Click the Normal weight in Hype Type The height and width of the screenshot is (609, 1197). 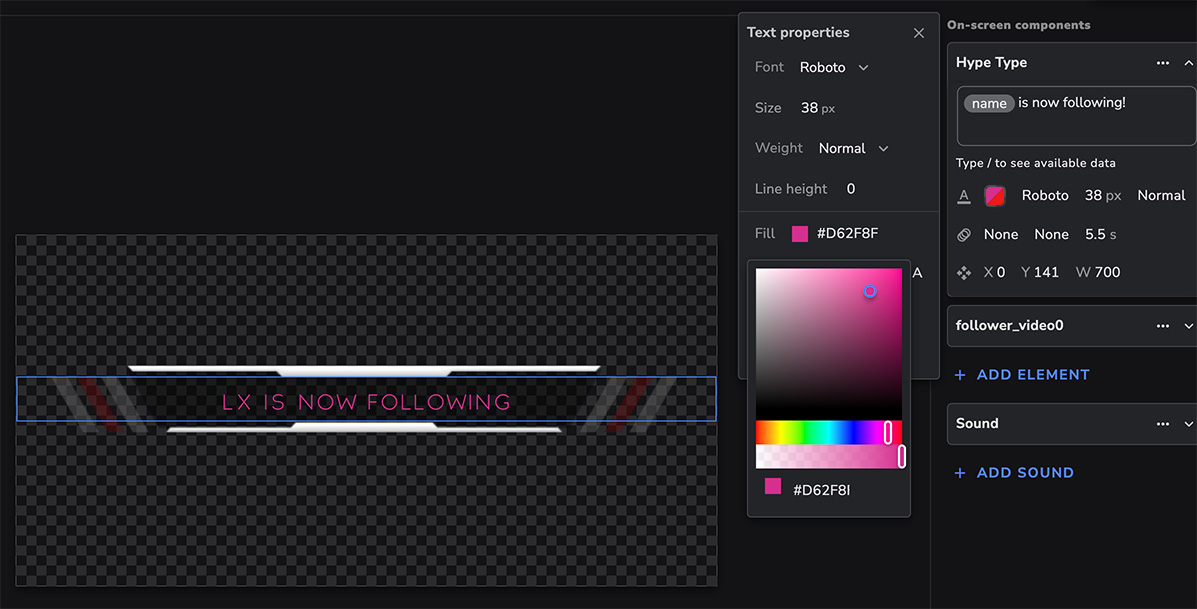click(x=1161, y=195)
